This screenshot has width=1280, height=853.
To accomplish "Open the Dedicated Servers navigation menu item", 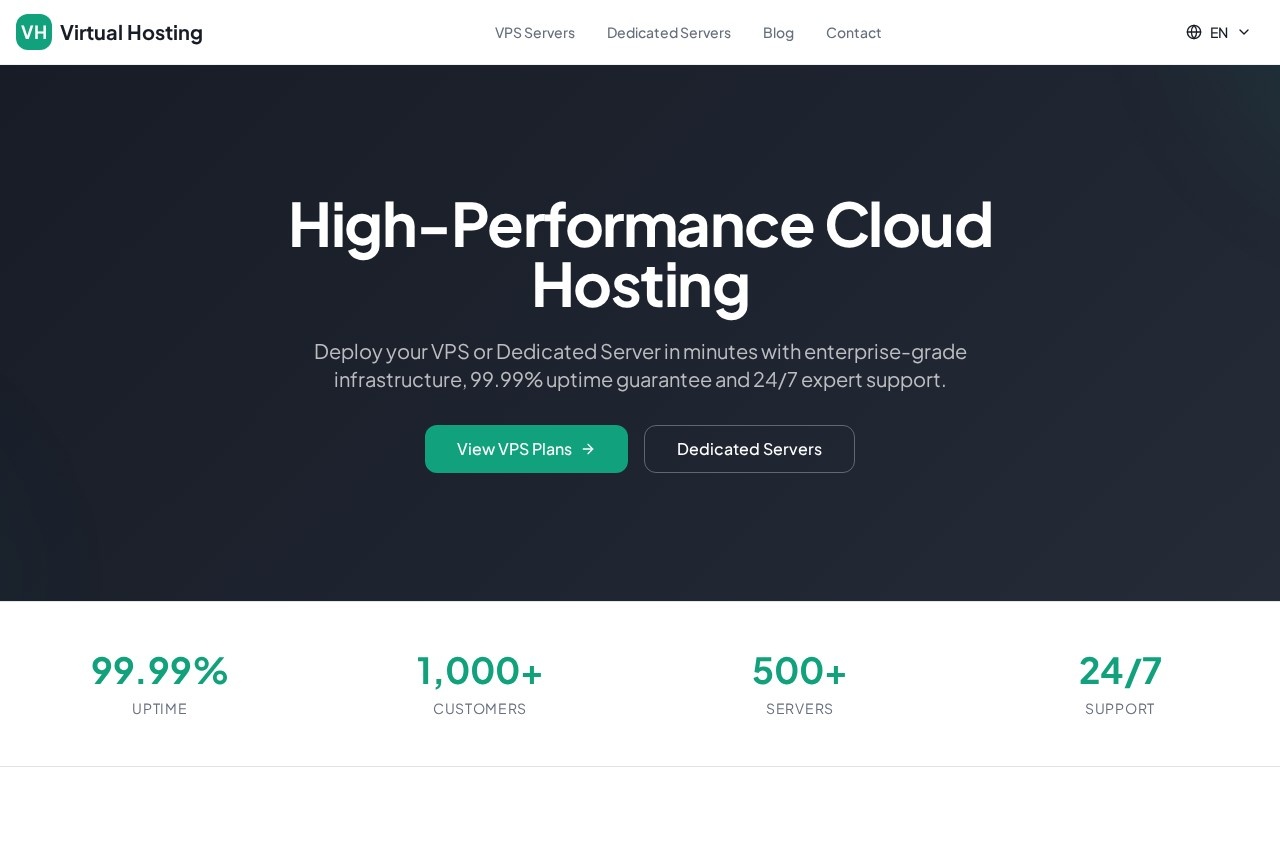I will [668, 32].
